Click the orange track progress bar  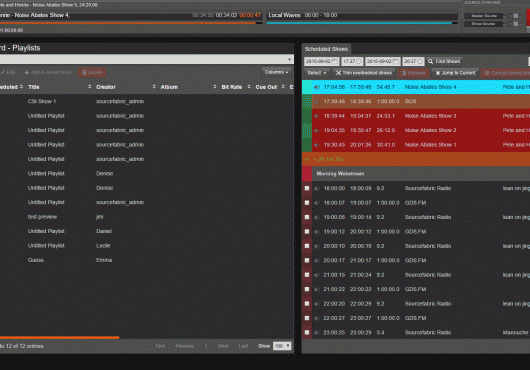pyautogui.click(x=131, y=23)
